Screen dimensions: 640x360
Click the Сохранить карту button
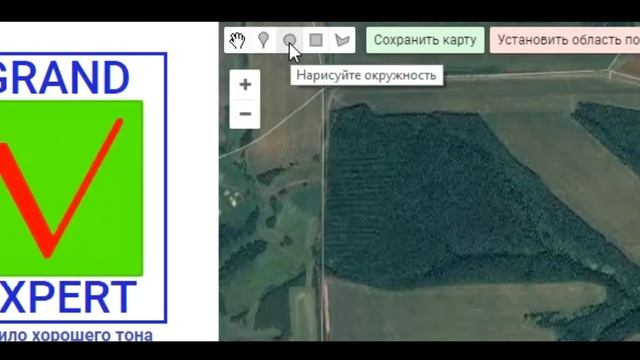pos(425,40)
